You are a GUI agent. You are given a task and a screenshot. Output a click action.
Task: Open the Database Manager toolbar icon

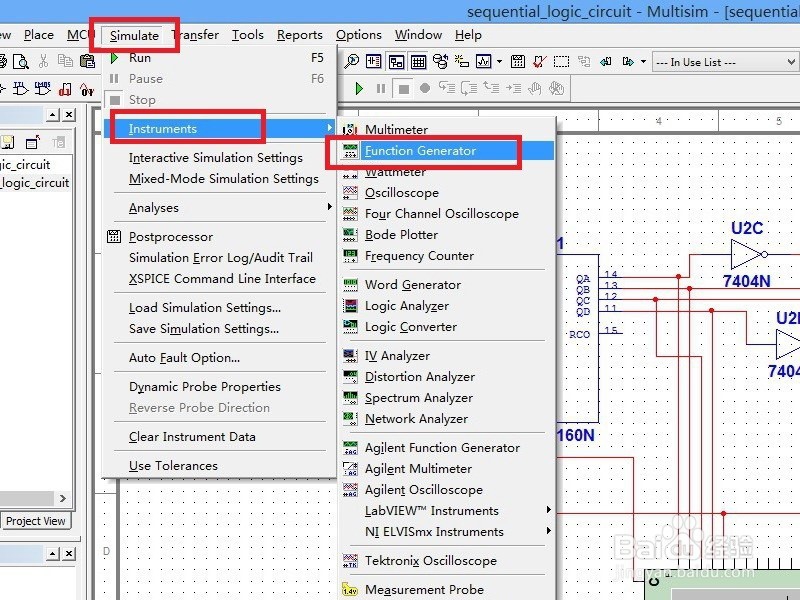tap(440, 62)
